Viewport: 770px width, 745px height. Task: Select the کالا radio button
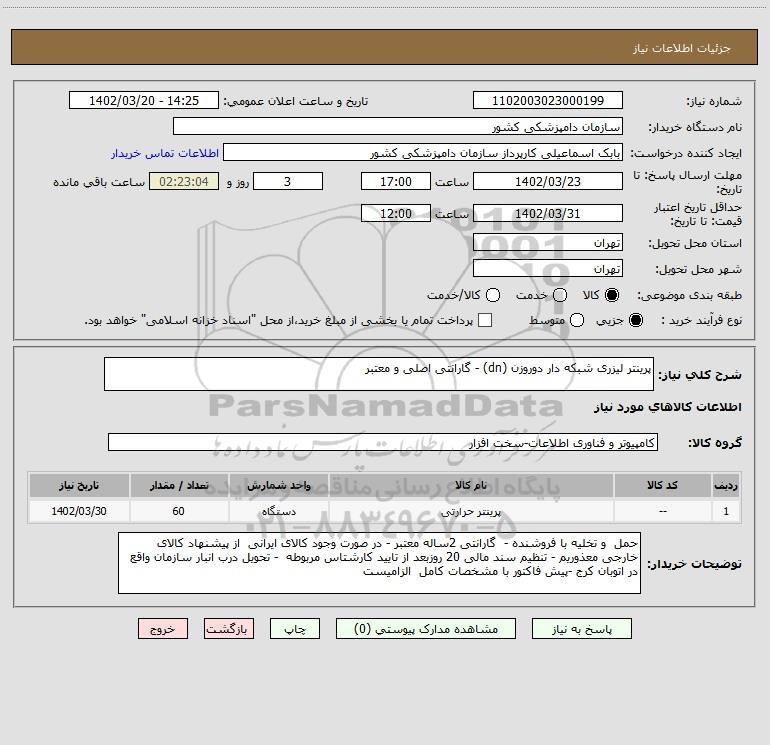[x=612, y=295]
